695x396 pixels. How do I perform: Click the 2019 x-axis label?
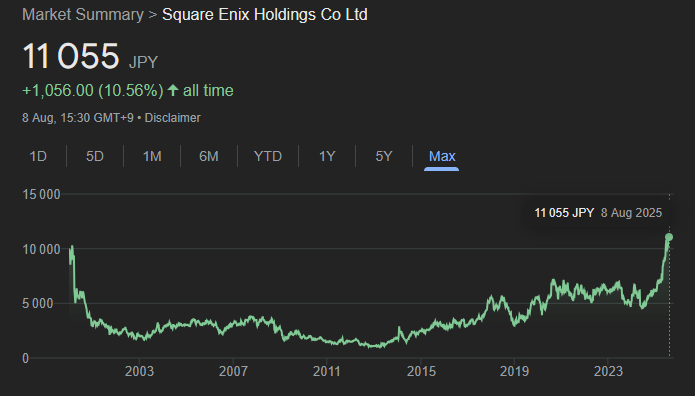(x=514, y=371)
